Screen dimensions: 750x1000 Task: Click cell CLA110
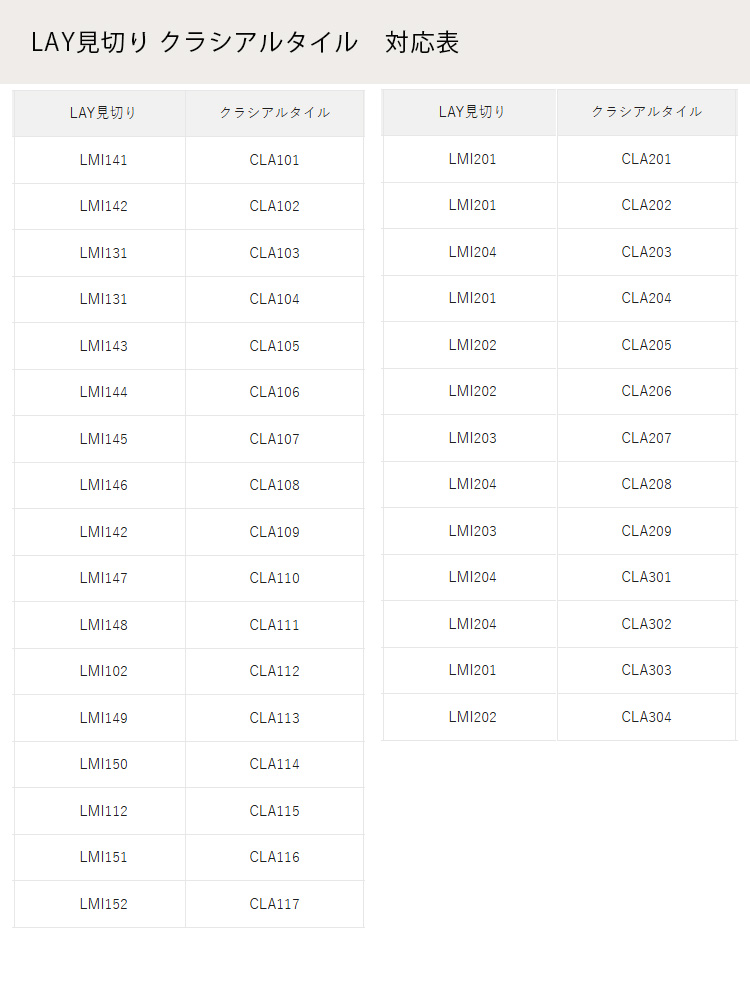[275, 578]
